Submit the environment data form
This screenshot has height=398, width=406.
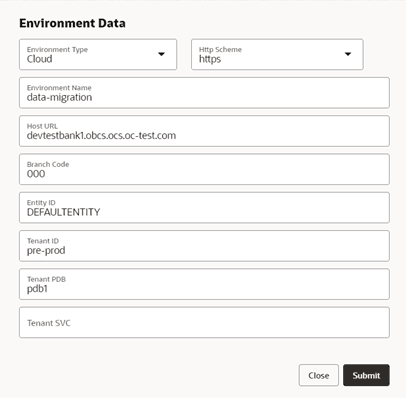pyautogui.click(x=366, y=375)
